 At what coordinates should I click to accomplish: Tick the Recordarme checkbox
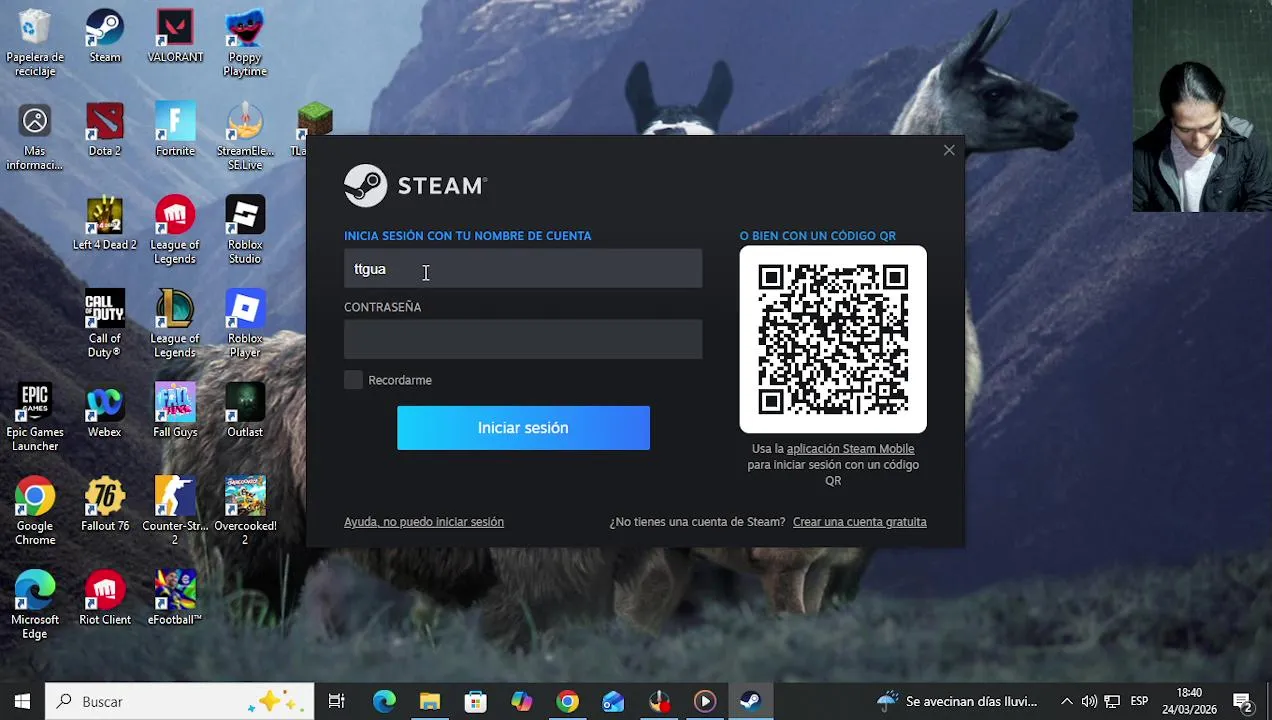pyautogui.click(x=353, y=380)
